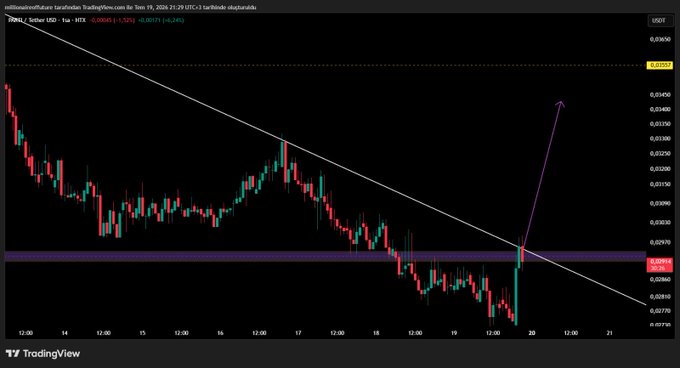Click the 0,03400 price scale label
Screen dimensions: 680x368
click(660, 109)
